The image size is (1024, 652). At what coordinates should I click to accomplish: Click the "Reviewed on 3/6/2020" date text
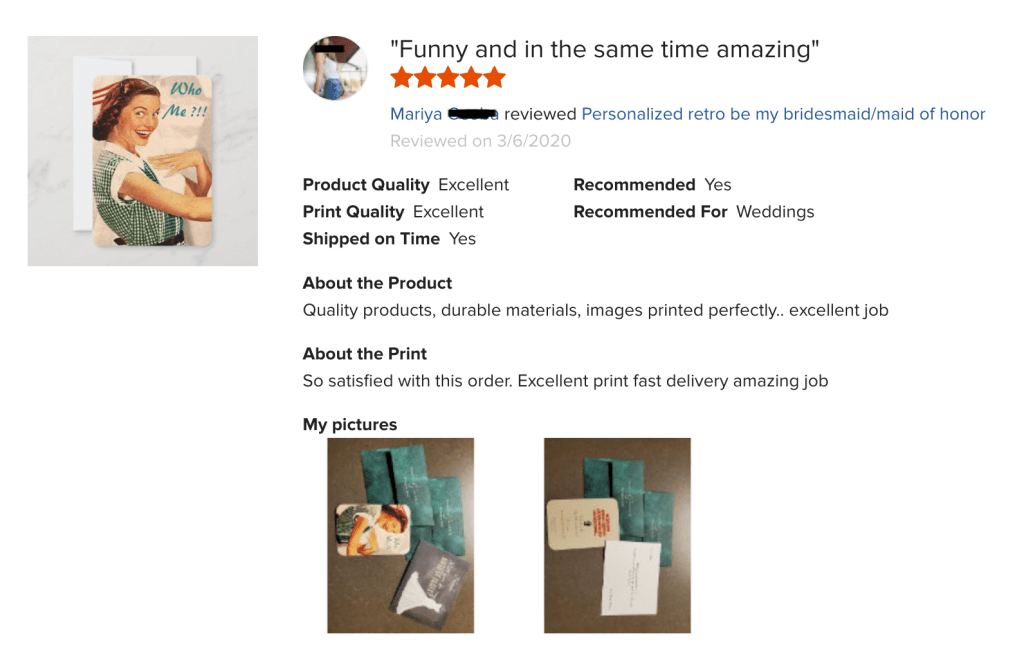[480, 141]
